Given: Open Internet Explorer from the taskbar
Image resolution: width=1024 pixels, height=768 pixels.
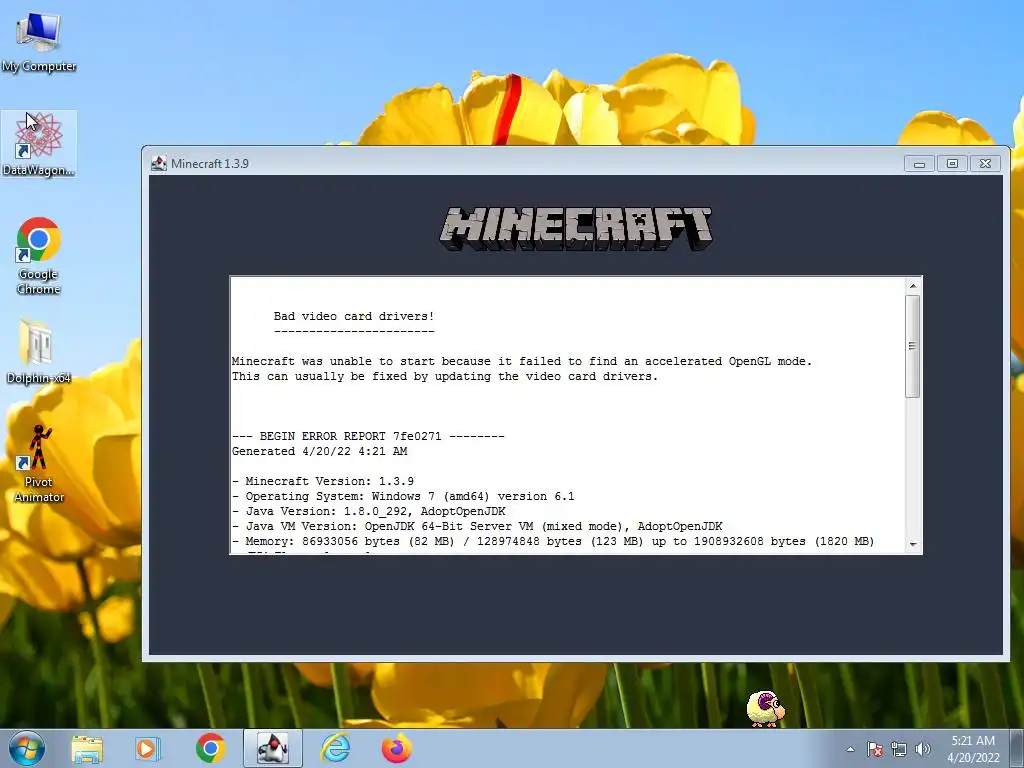Looking at the screenshot, I should point(335,748).
